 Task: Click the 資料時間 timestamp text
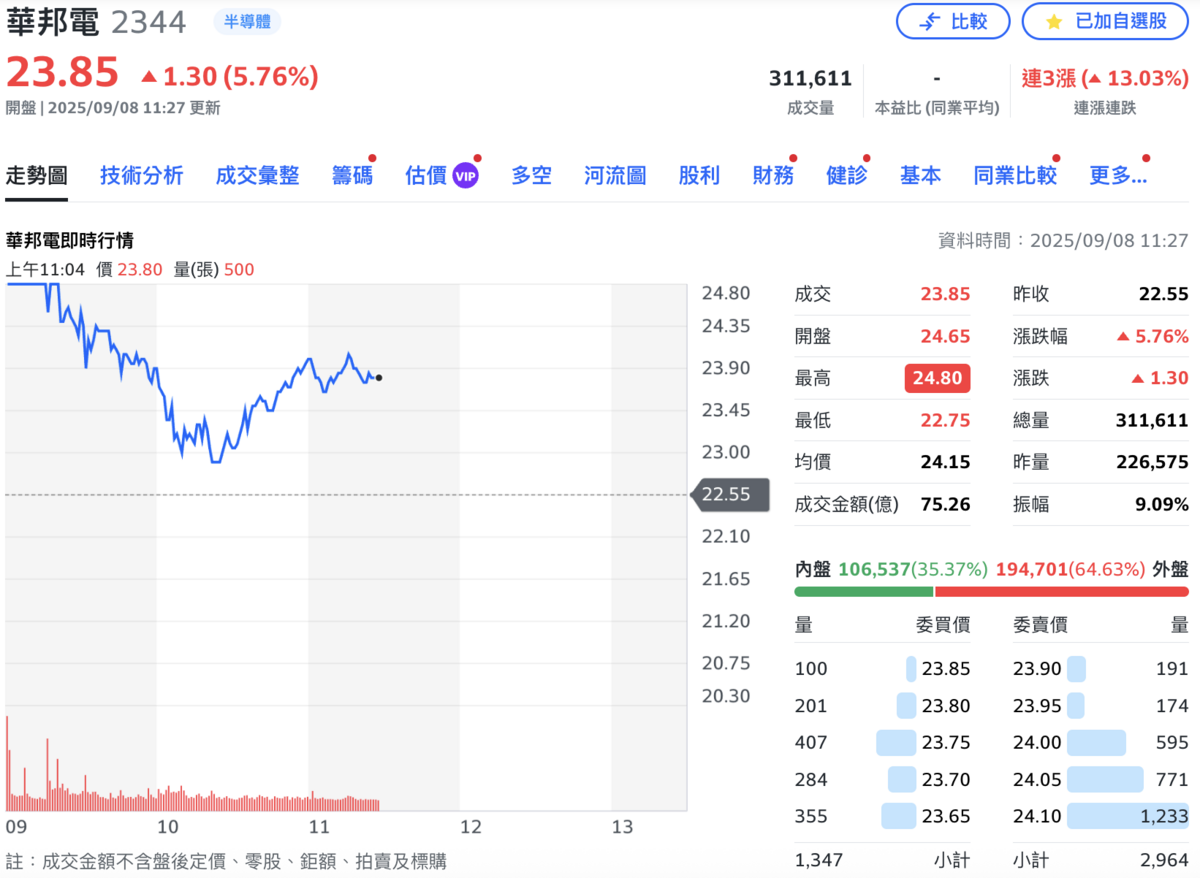[1063, 240]
